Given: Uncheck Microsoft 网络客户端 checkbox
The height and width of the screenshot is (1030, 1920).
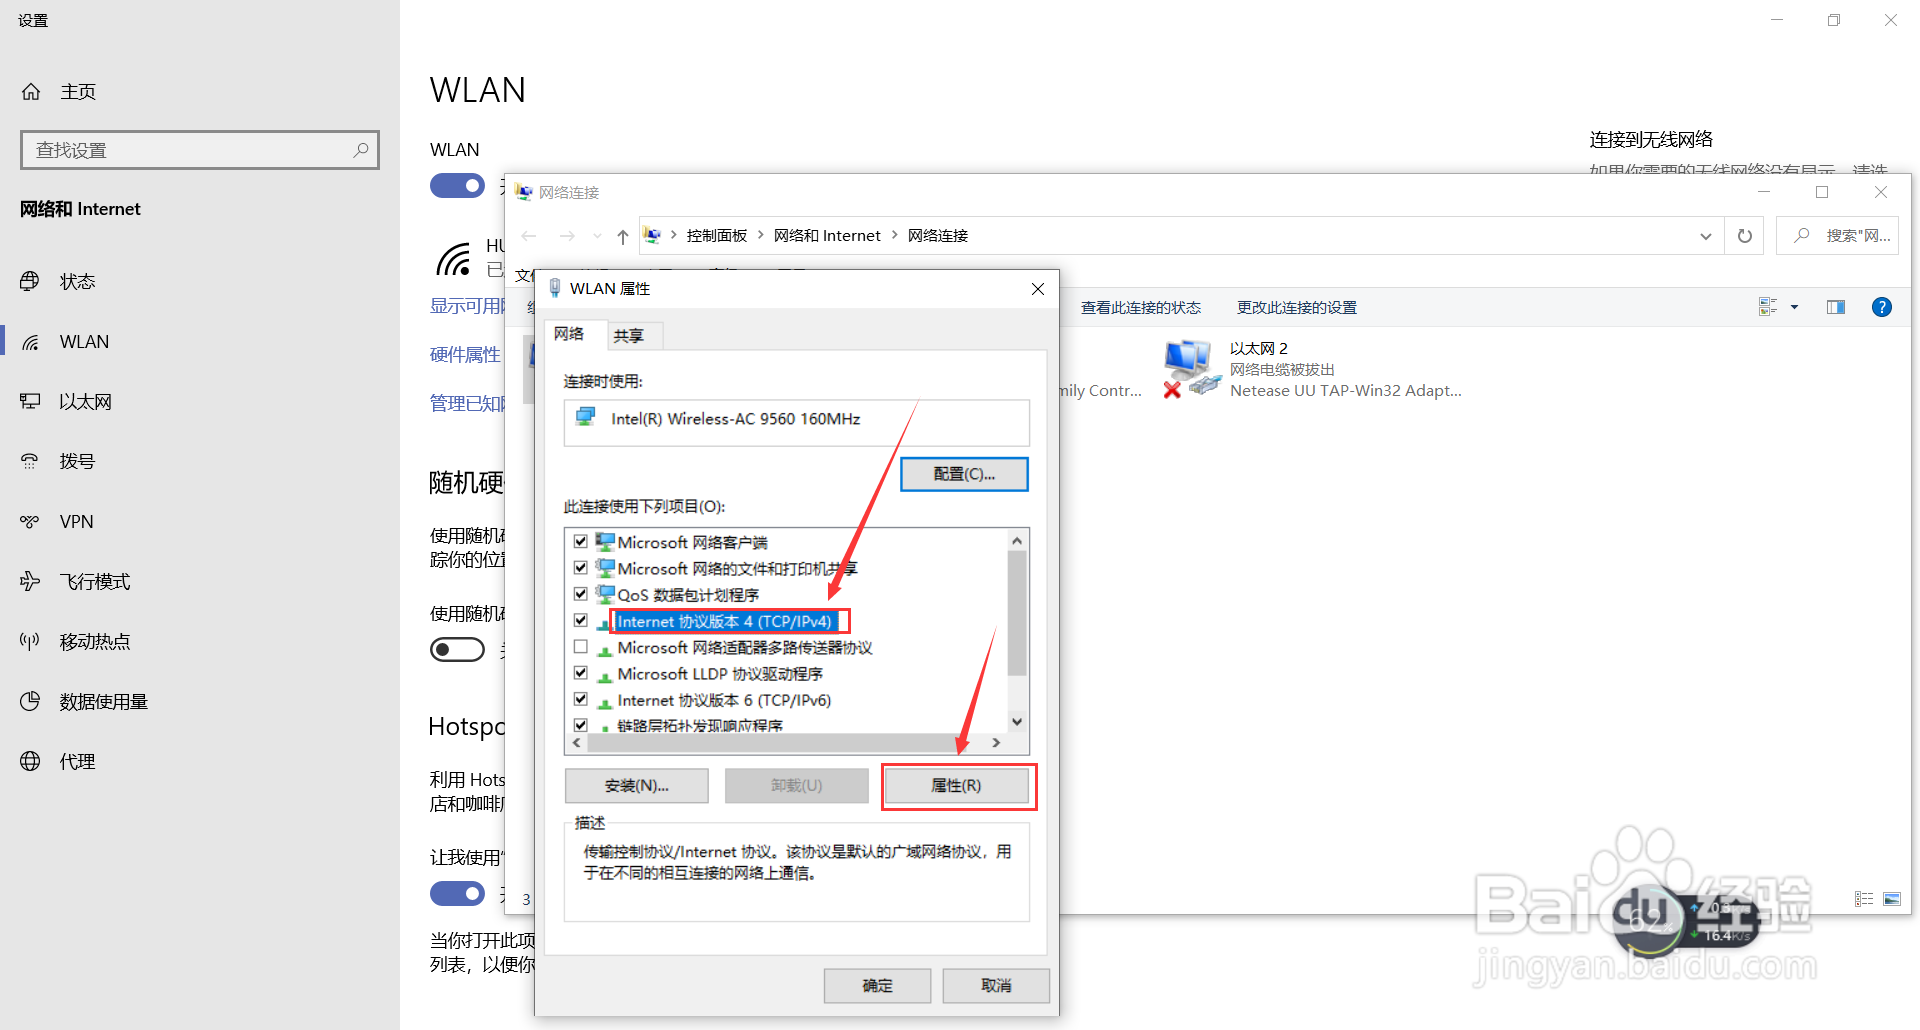Looking at the screenshot, I should 581,542.
